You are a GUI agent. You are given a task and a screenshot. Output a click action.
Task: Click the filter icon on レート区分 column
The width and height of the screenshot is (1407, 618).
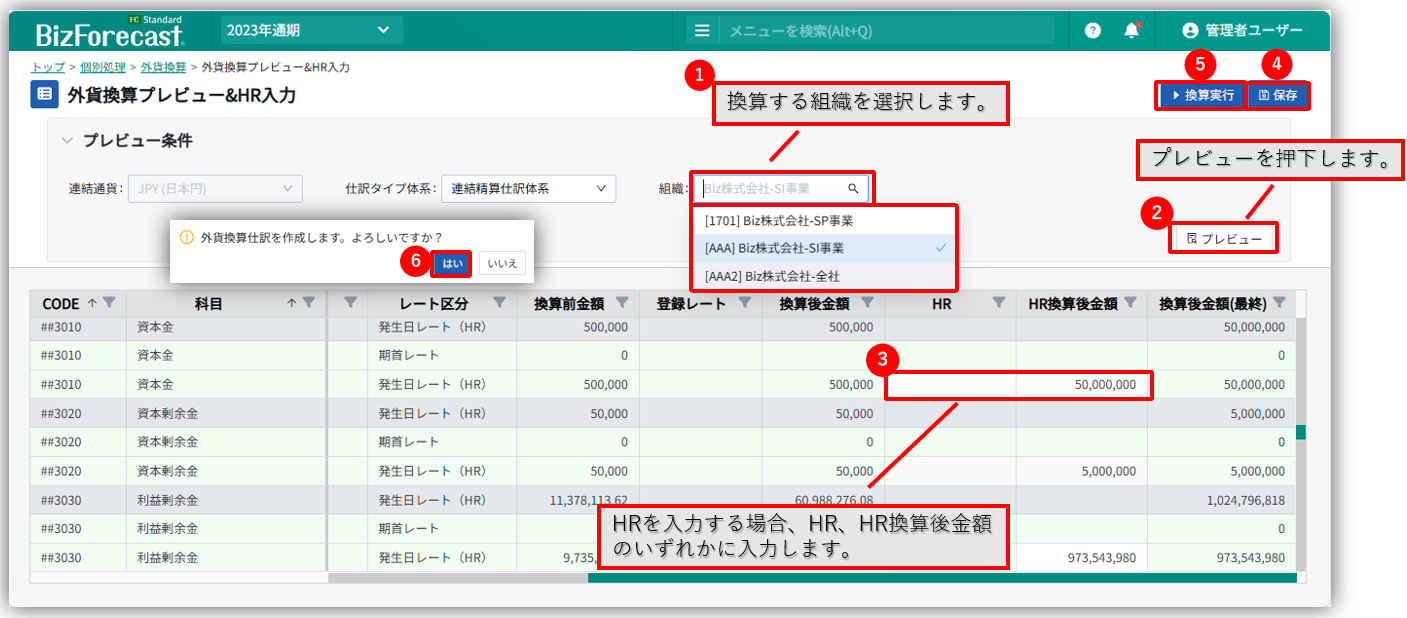pos(499,303)
